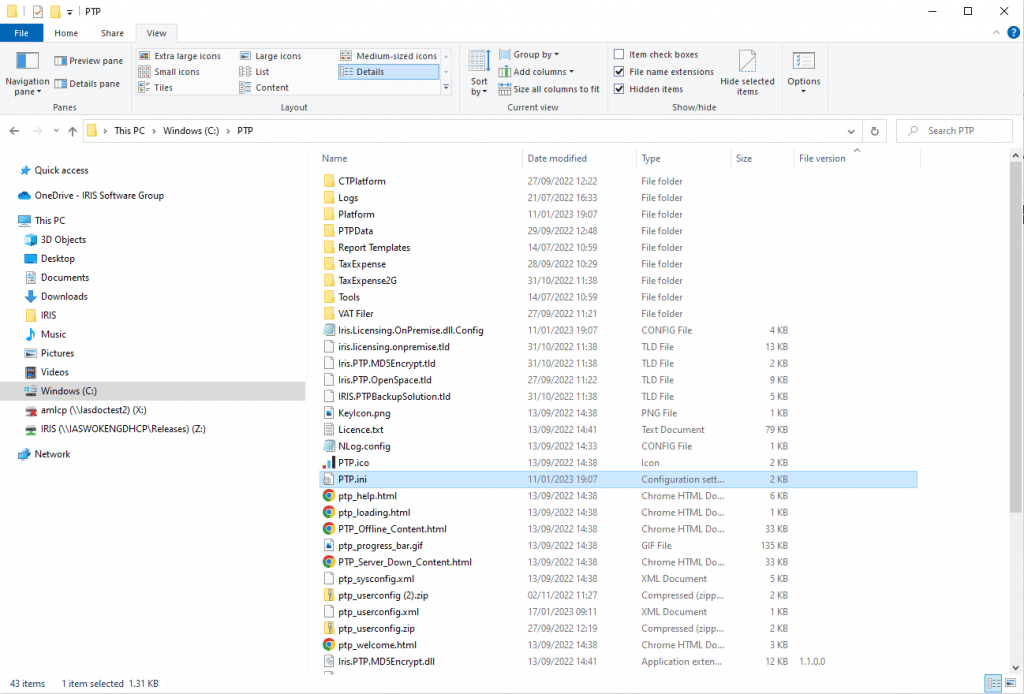Click the Hide selected items icon
The width and height of the screenshot is (1024, 694).
click(747, 70)
